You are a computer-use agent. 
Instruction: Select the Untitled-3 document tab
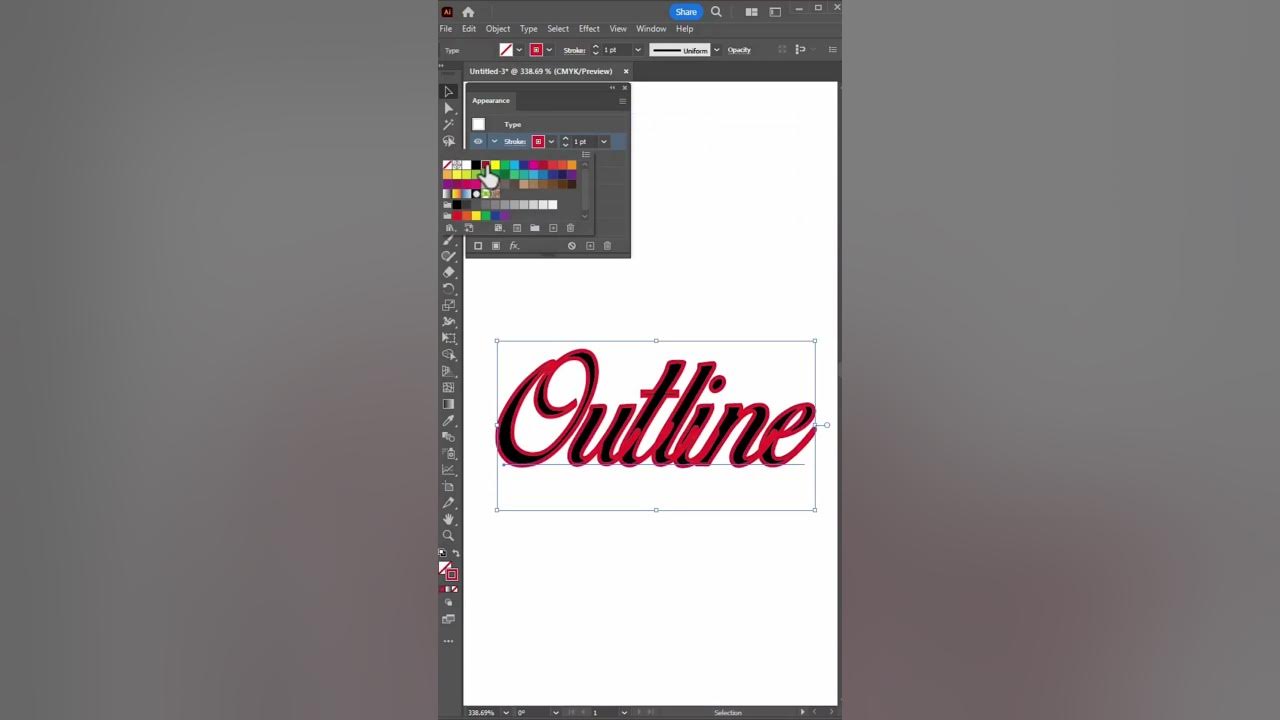(x=541, y=71)
